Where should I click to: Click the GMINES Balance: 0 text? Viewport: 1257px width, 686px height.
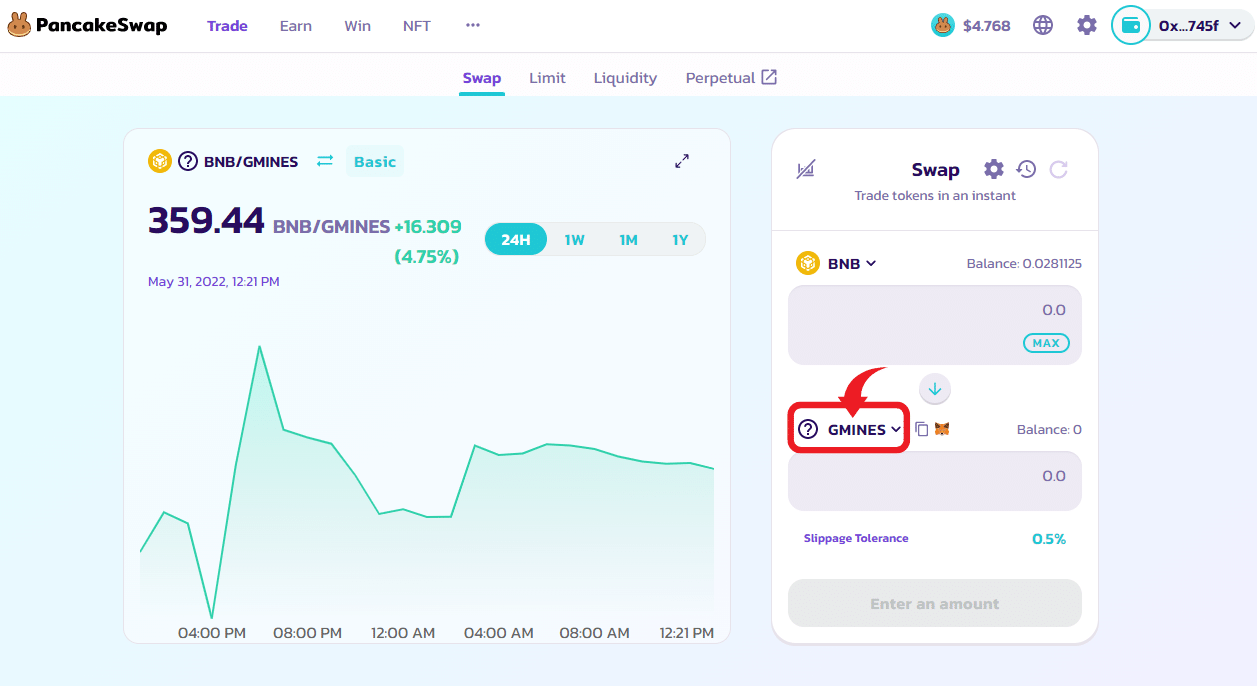click(x=1049, y=430)
